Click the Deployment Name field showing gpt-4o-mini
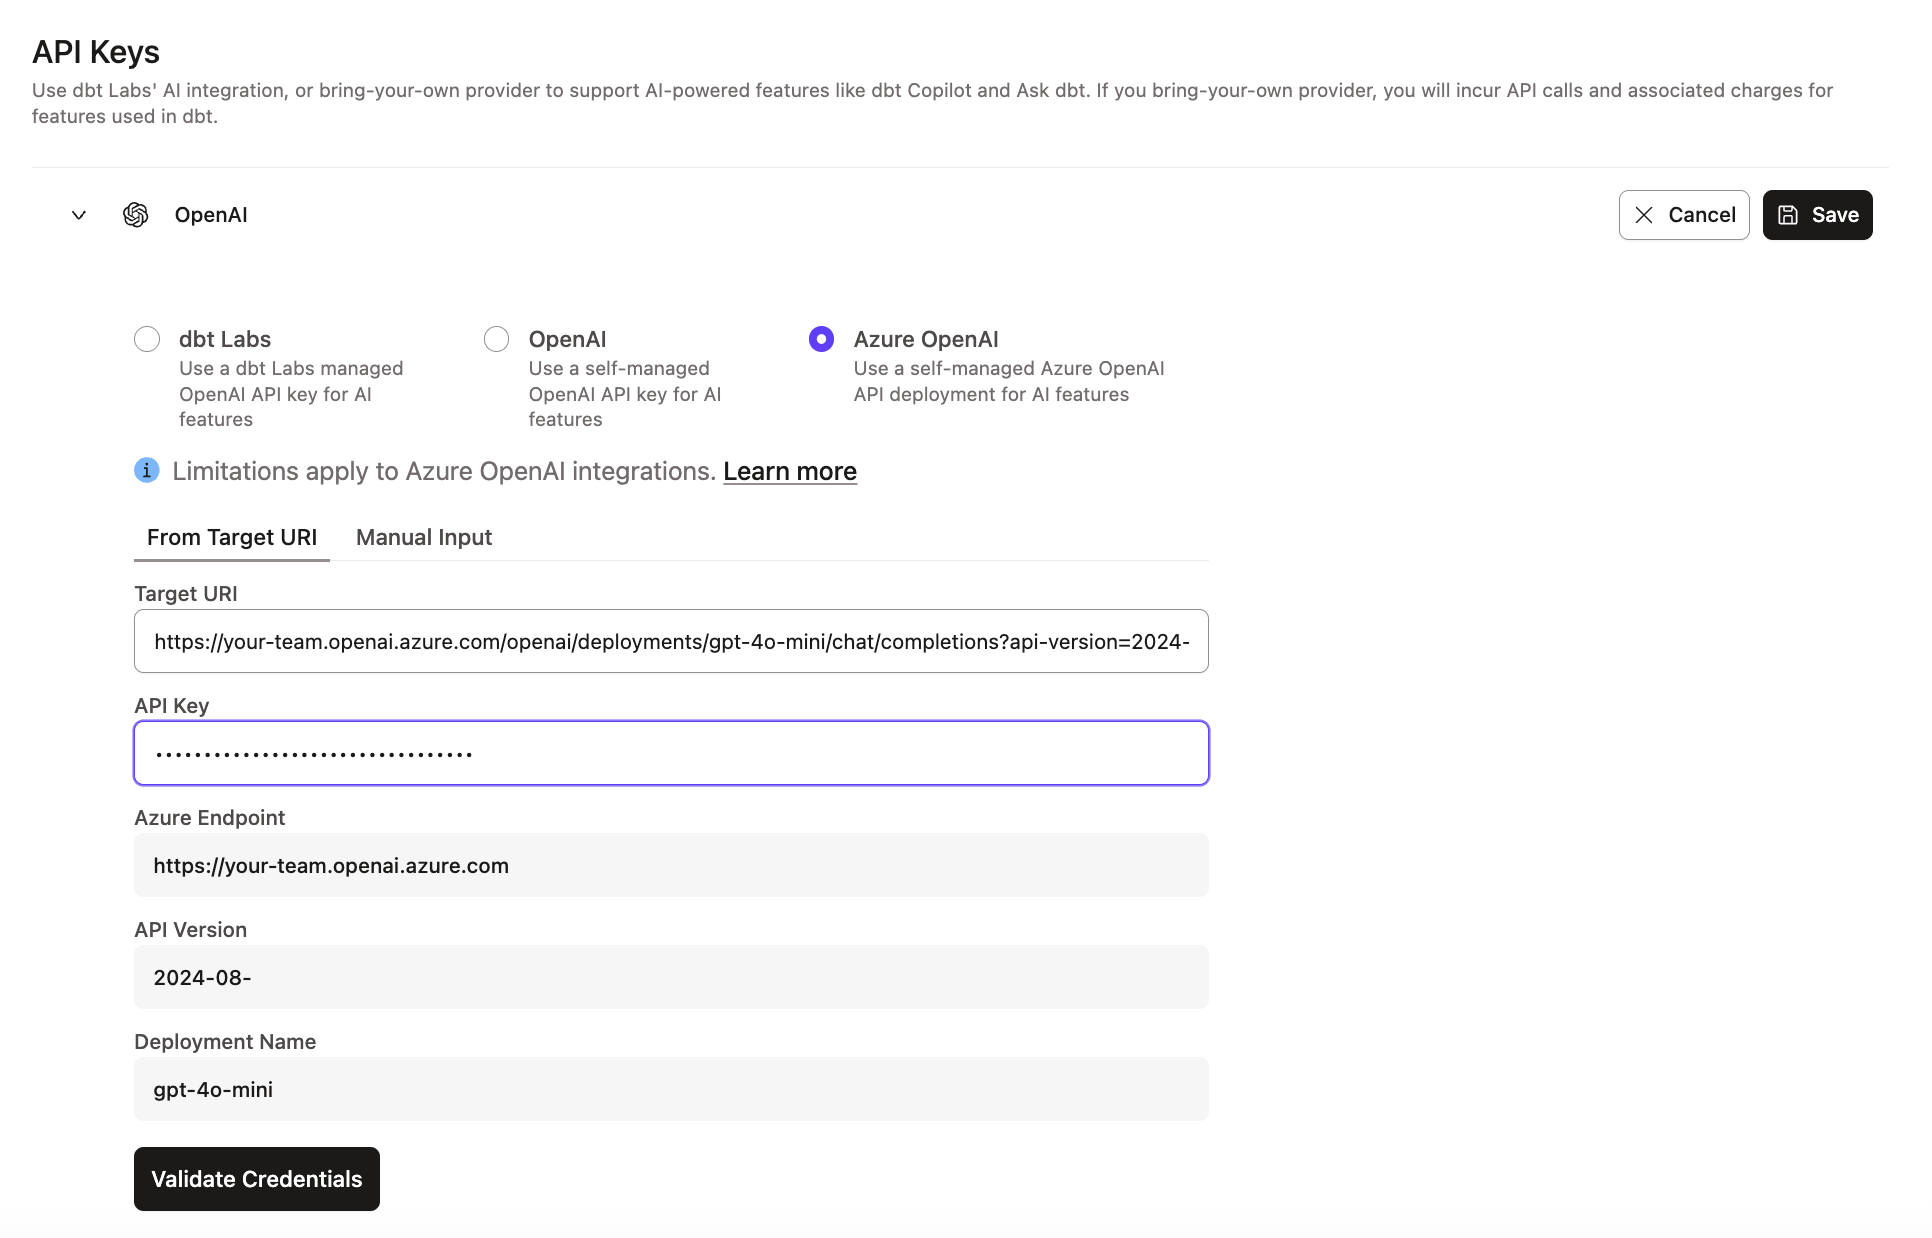The image size is (1932, 1238). click(x=670, y=1089)
